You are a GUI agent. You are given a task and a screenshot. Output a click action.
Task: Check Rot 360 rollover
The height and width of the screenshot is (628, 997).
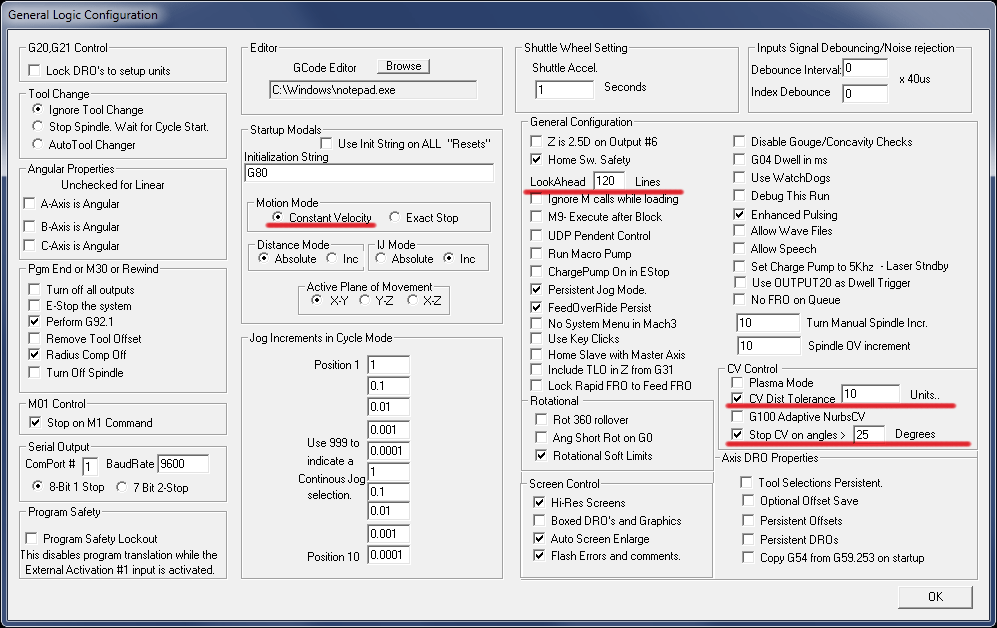pyautogui.click(x=540, y=420)
